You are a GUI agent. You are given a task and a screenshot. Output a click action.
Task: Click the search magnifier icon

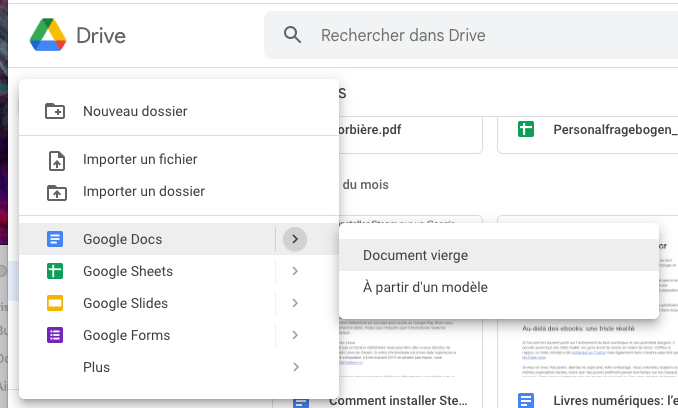click(292, 35)
